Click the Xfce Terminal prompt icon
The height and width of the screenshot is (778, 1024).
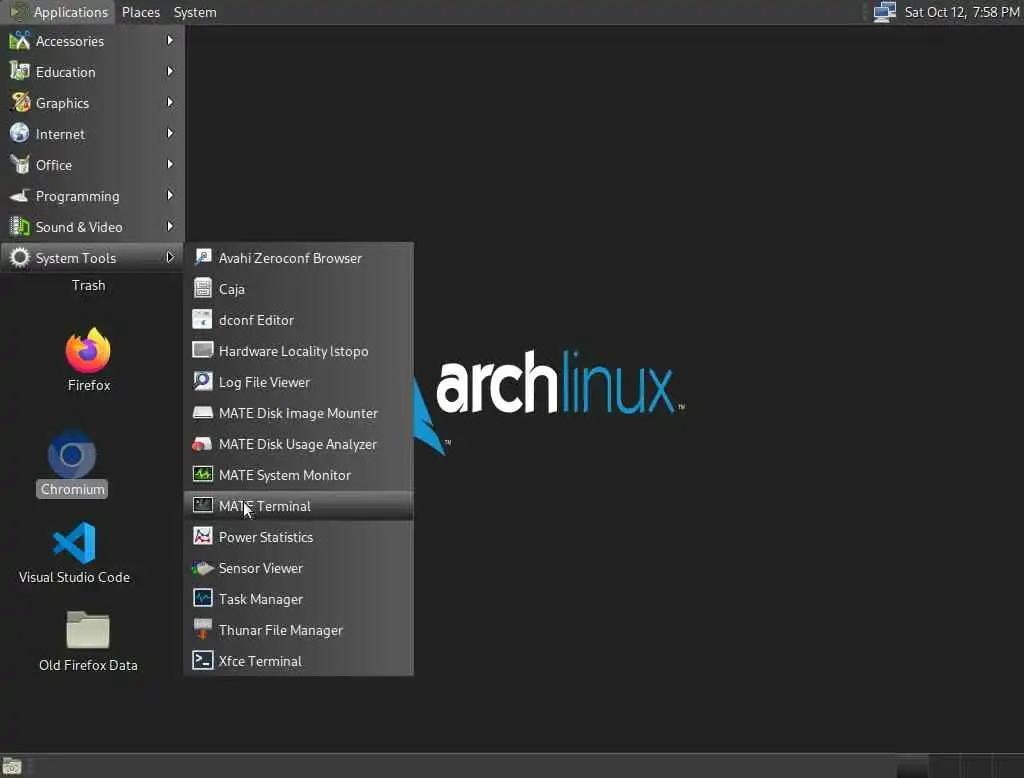(202, 660)
